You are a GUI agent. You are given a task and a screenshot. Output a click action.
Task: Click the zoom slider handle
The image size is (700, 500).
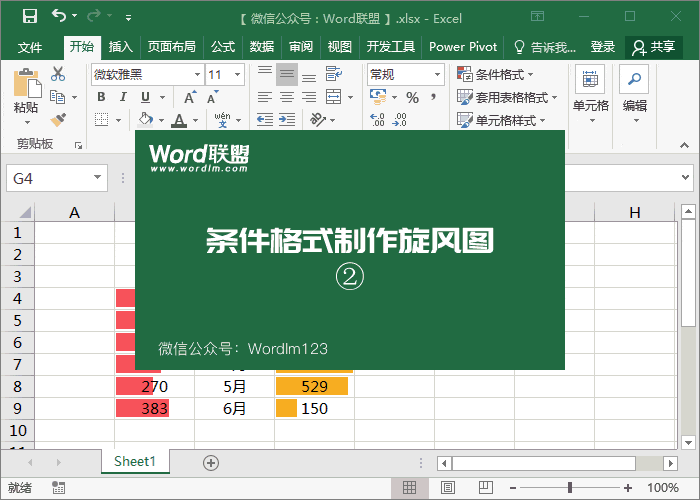[x=570, y=488]
